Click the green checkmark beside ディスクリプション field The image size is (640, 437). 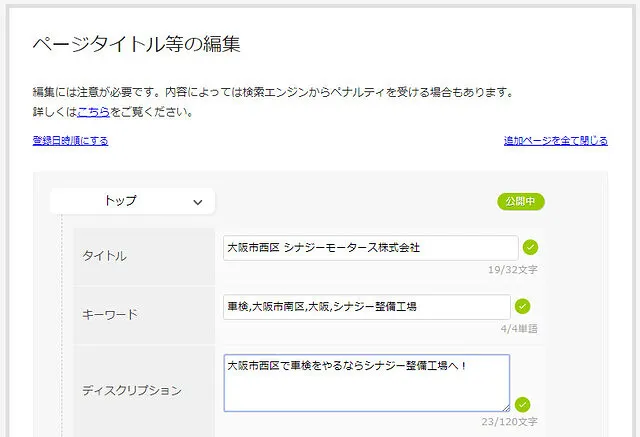point(522,404)
